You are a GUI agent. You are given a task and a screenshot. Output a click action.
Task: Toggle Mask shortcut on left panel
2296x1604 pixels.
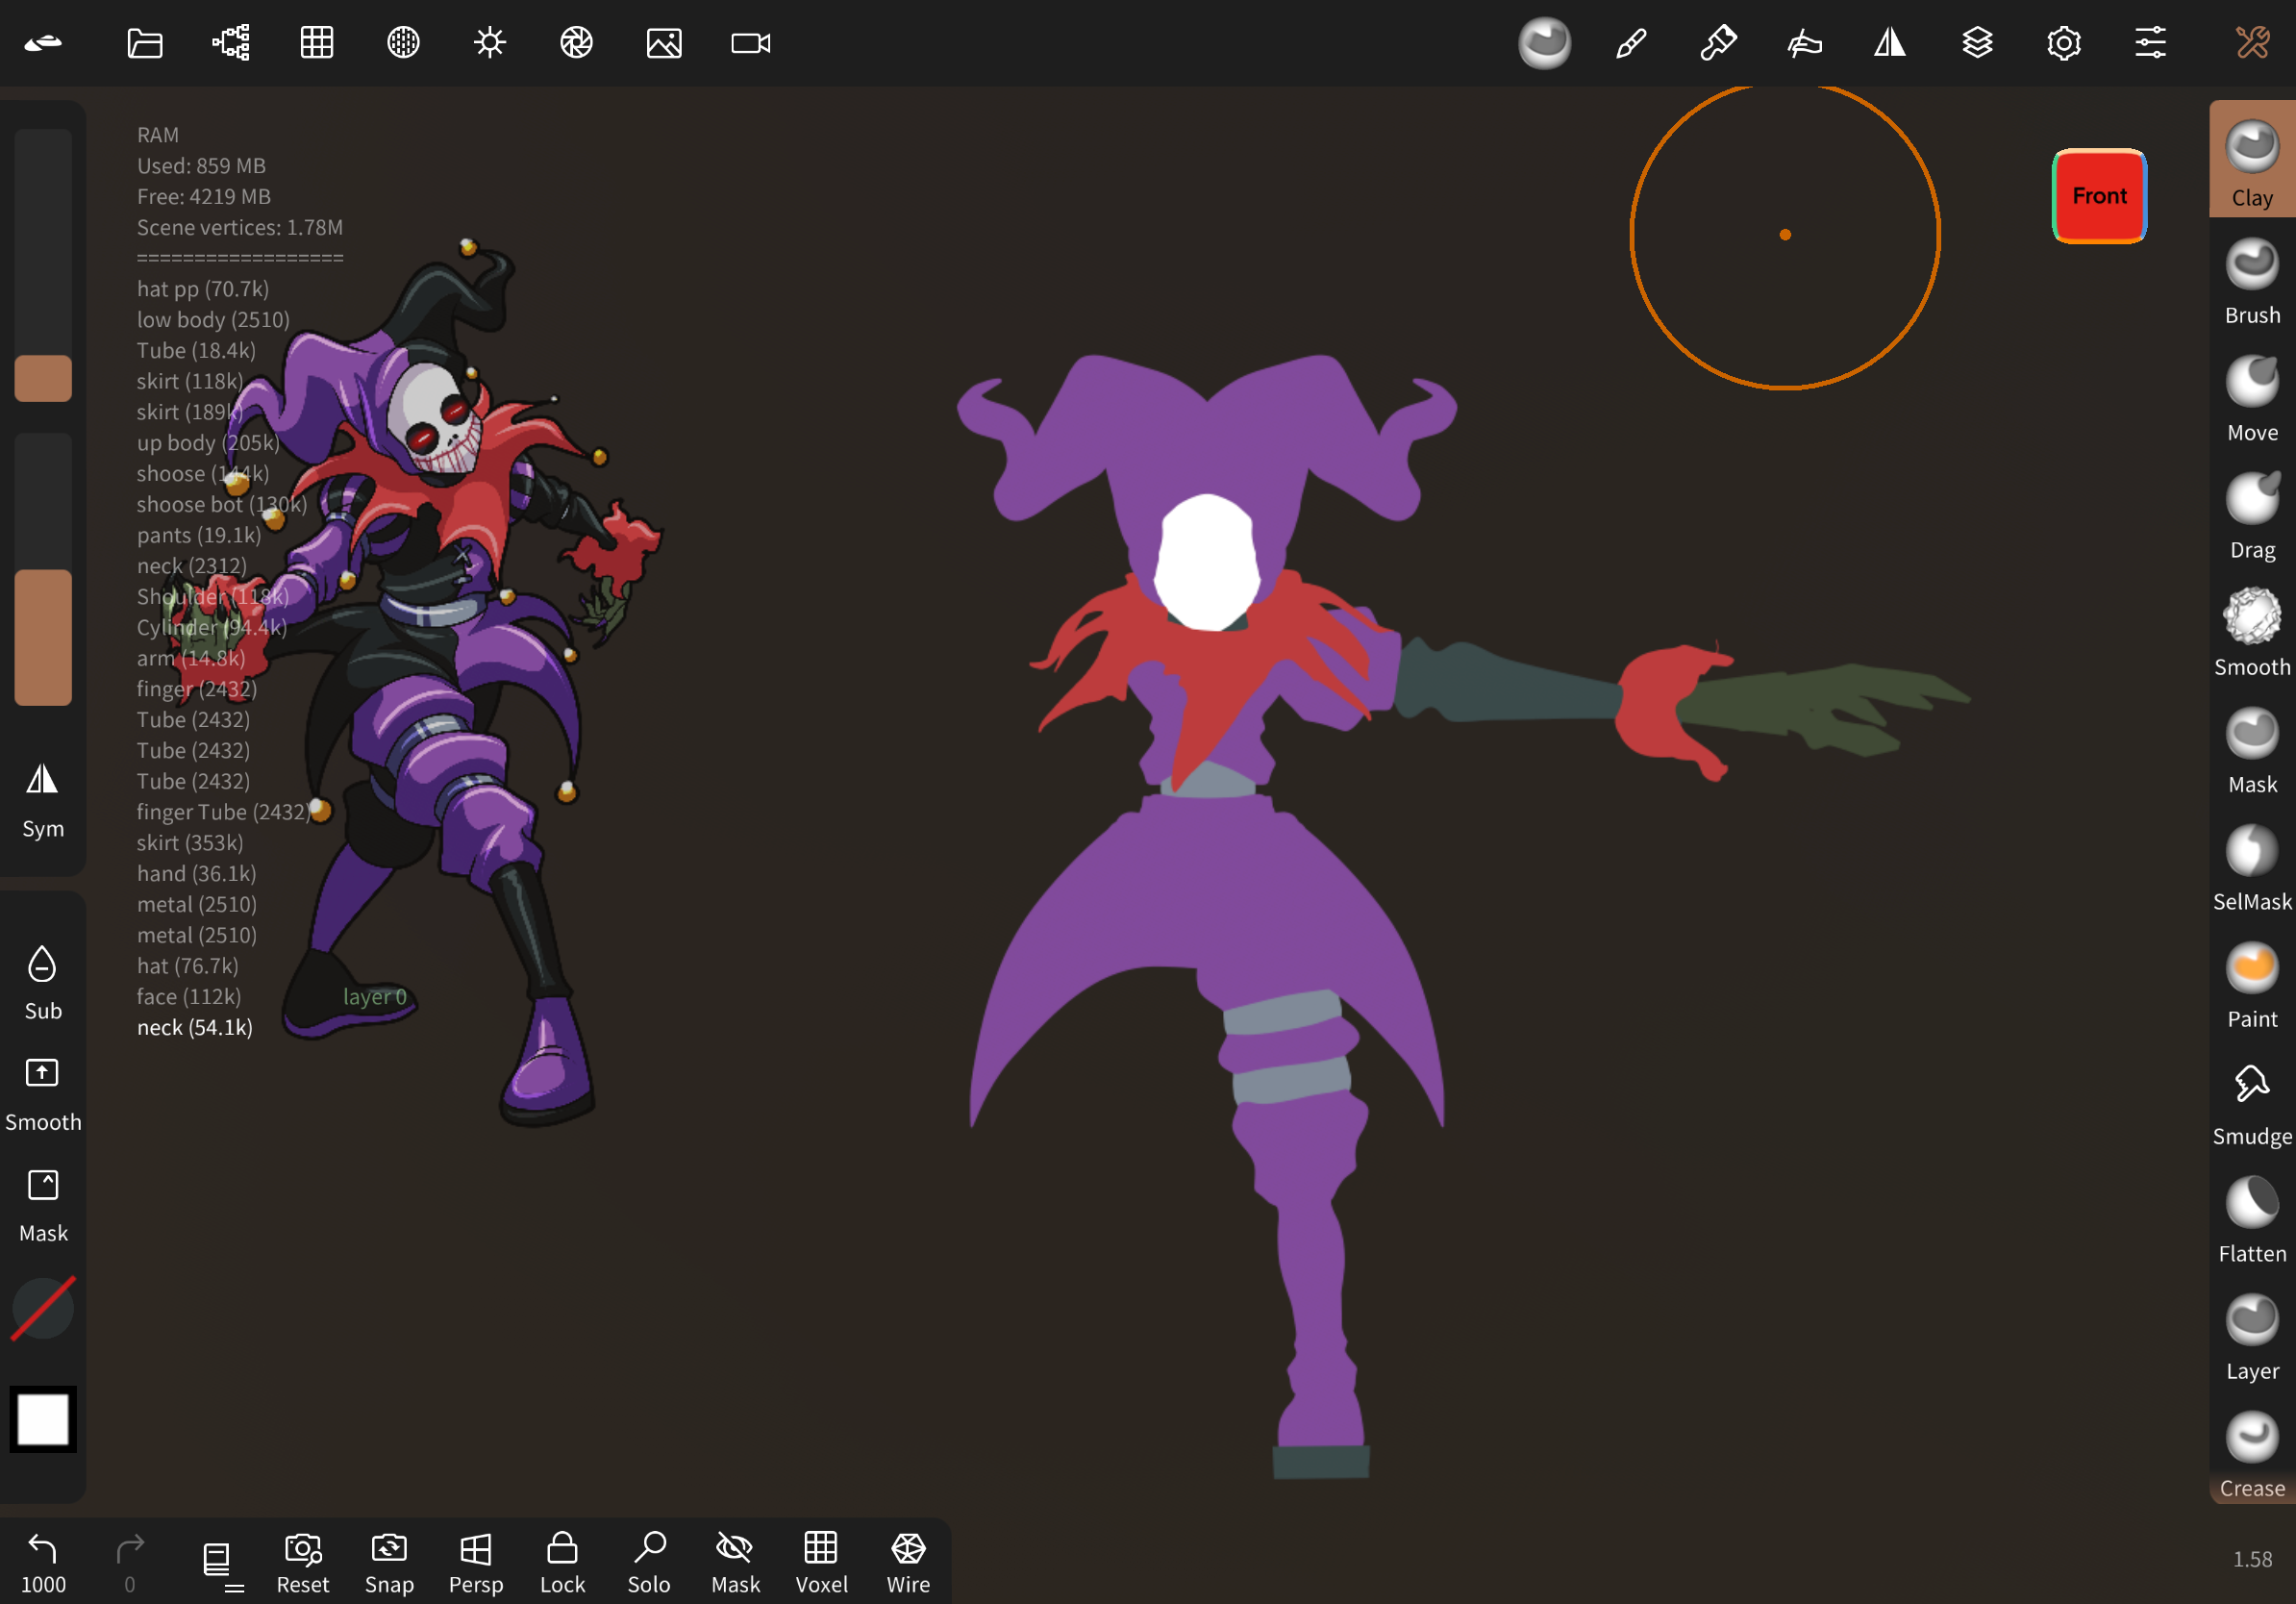pyautogui.click(x=43, y=1205)
